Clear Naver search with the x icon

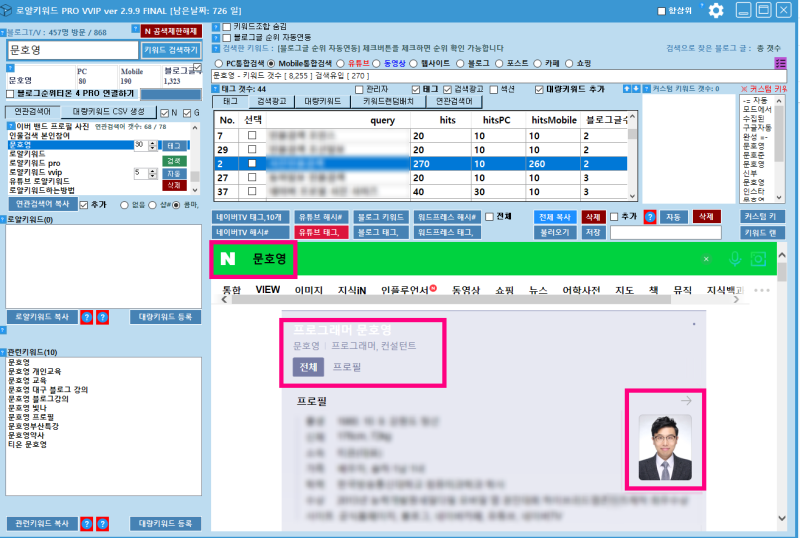[706, 259]
